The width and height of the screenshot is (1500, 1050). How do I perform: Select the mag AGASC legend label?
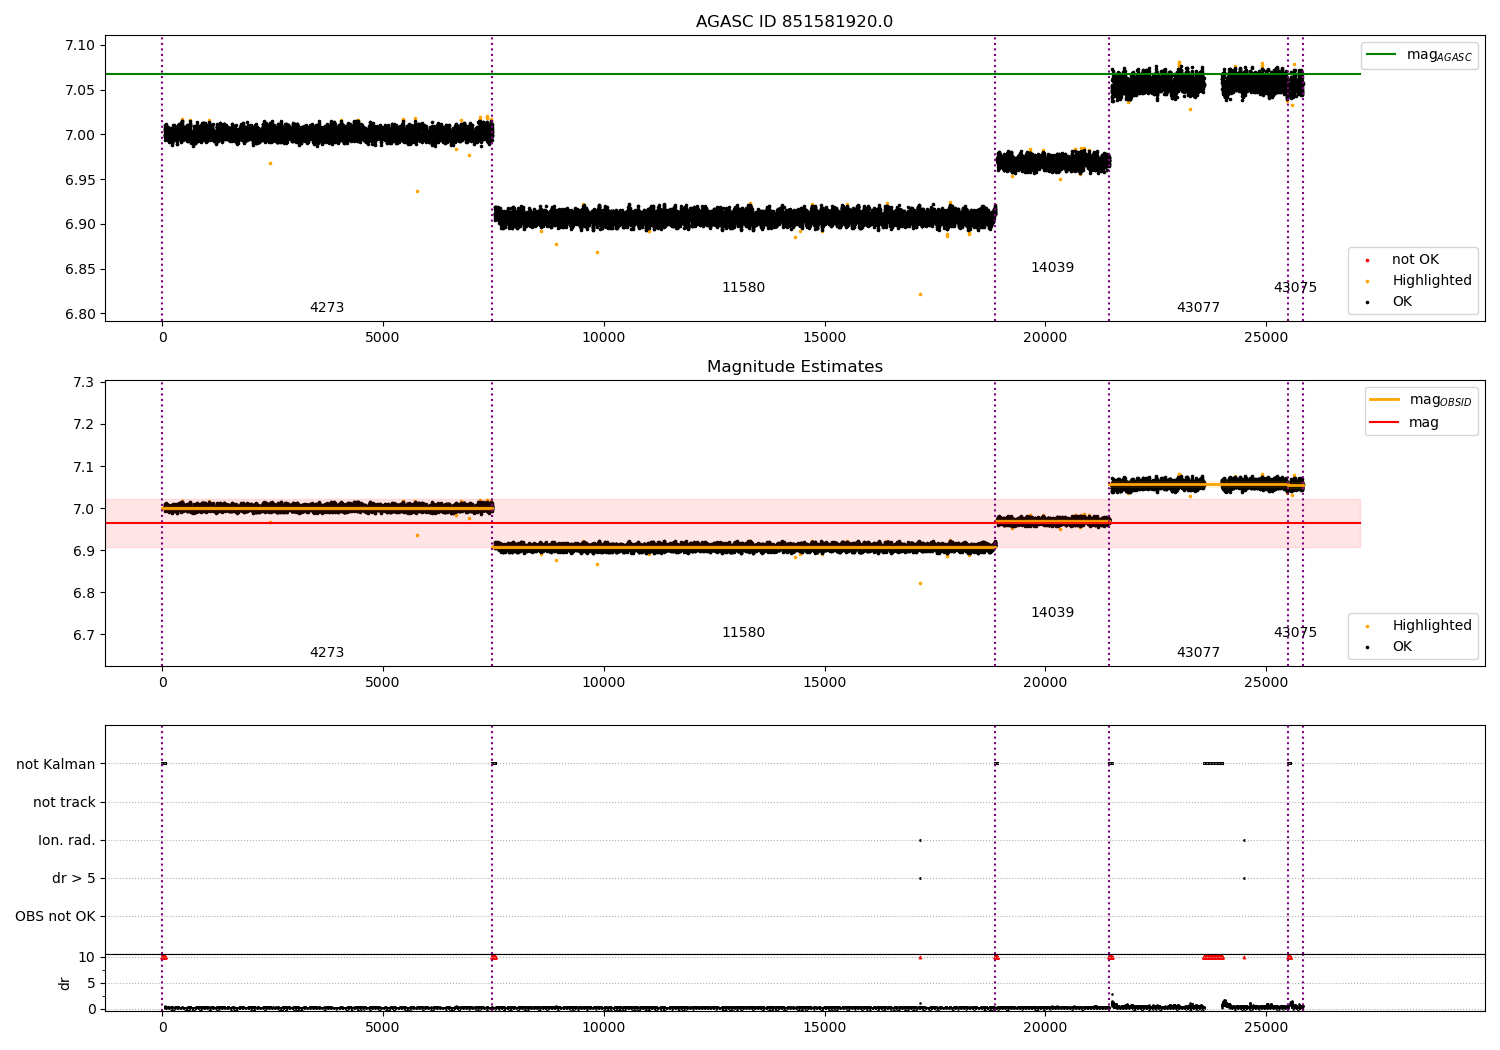pyautogui.click(x=1439, y=55)
